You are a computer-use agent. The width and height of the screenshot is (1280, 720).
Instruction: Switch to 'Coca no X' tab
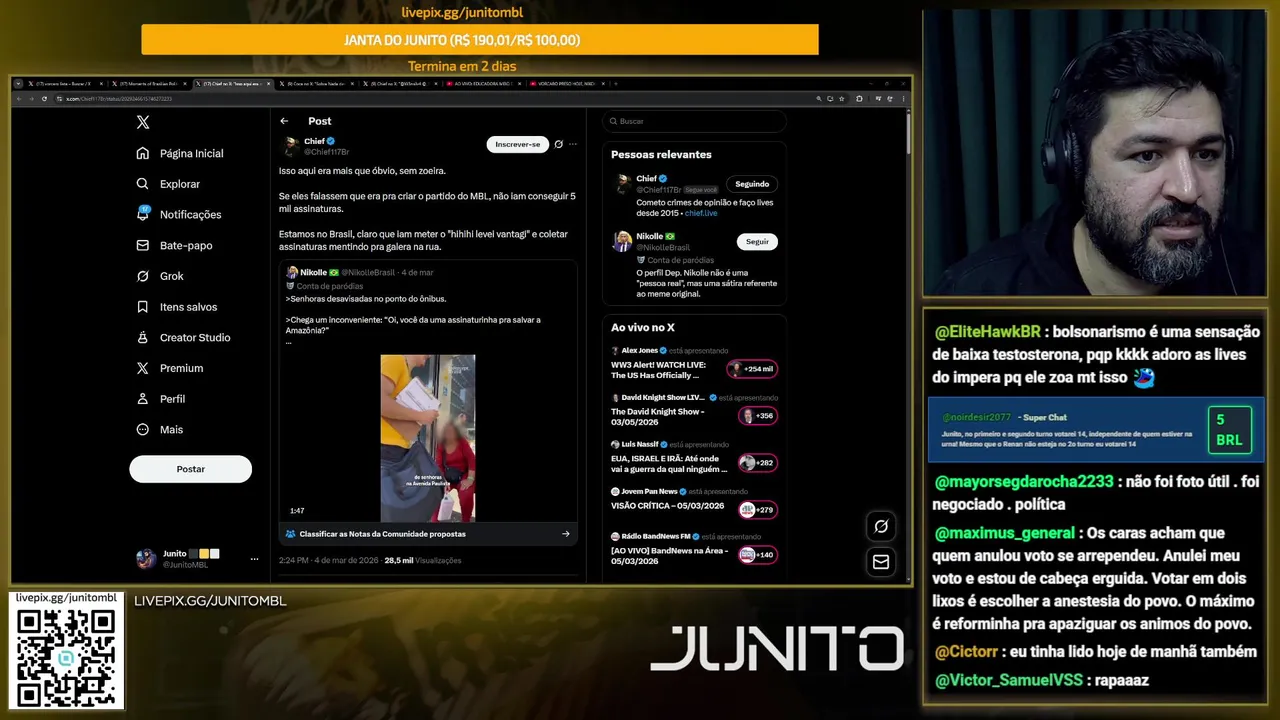pos(316,84)
